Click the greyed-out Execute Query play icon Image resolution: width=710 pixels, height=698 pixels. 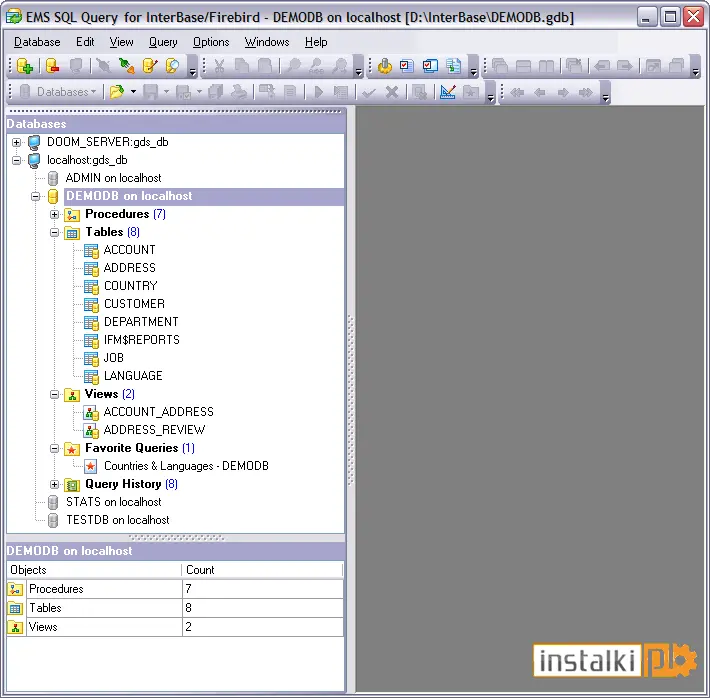(x=318, y=92)
